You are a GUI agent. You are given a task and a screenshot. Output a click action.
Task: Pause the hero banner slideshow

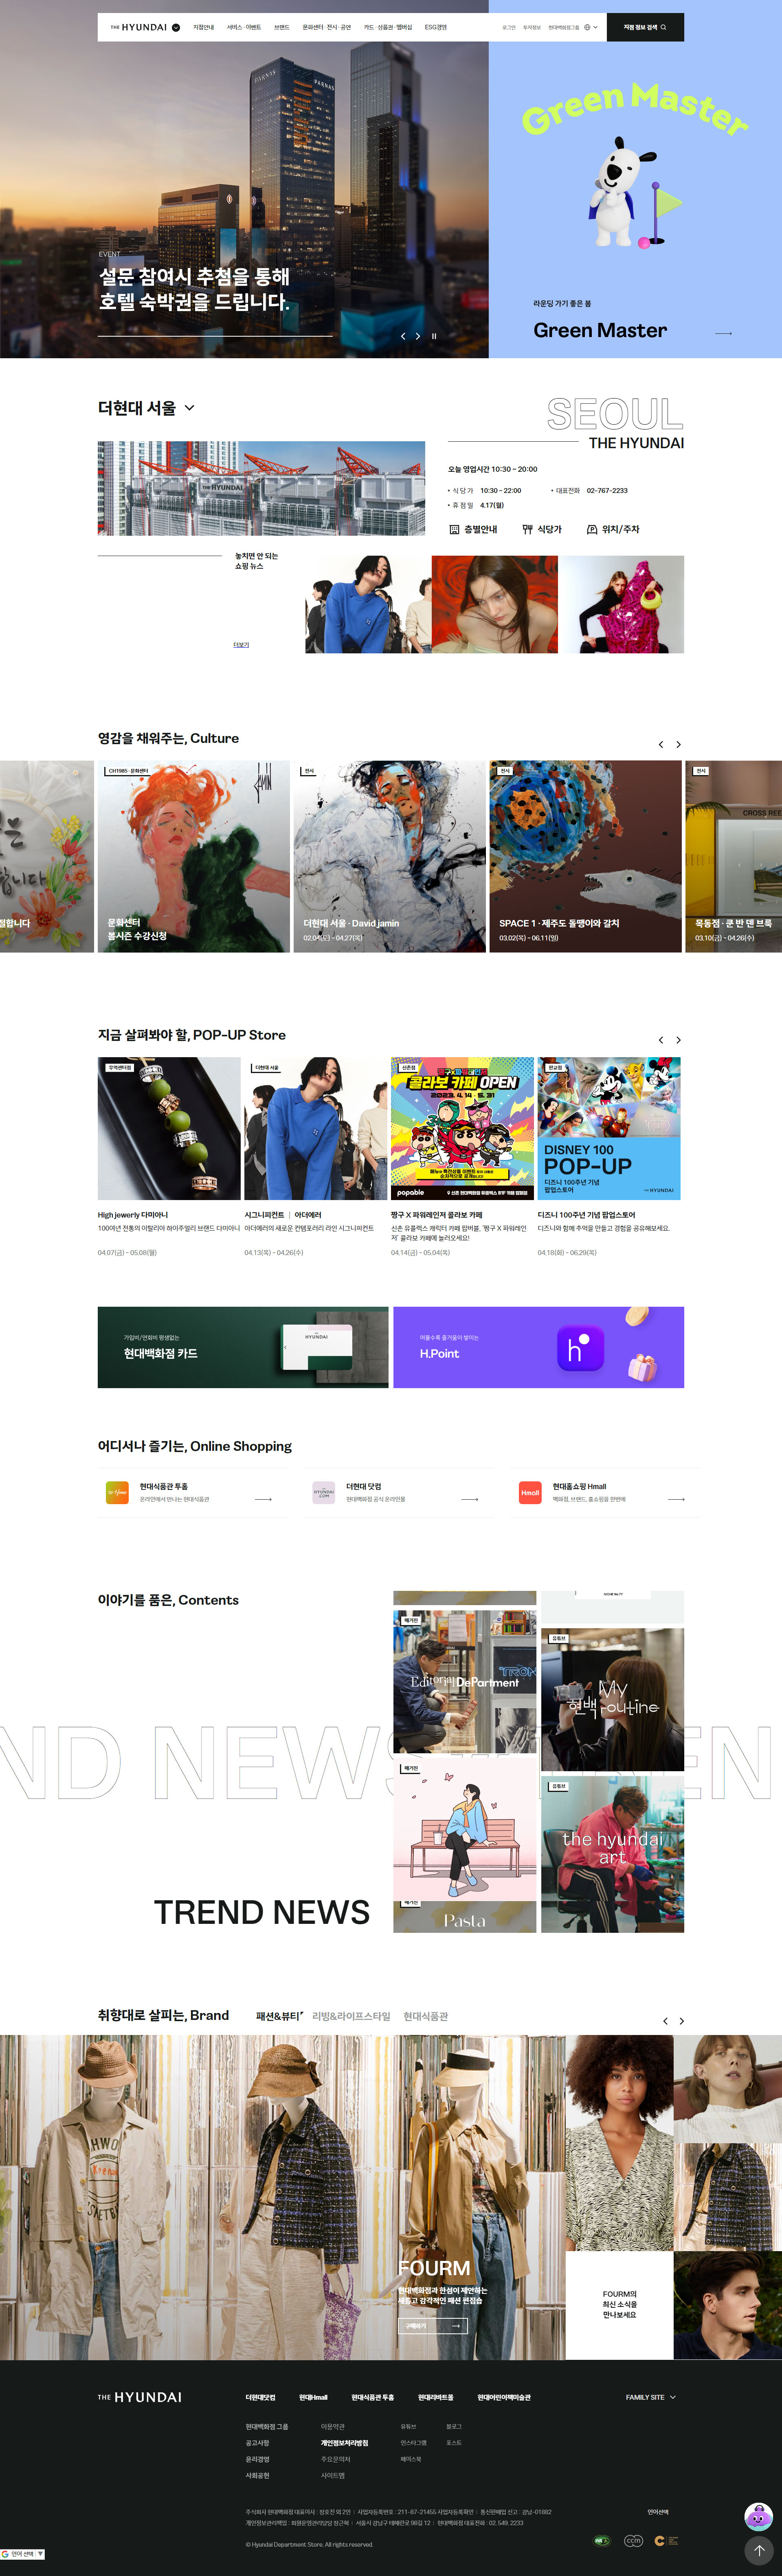tap(434, 336)
